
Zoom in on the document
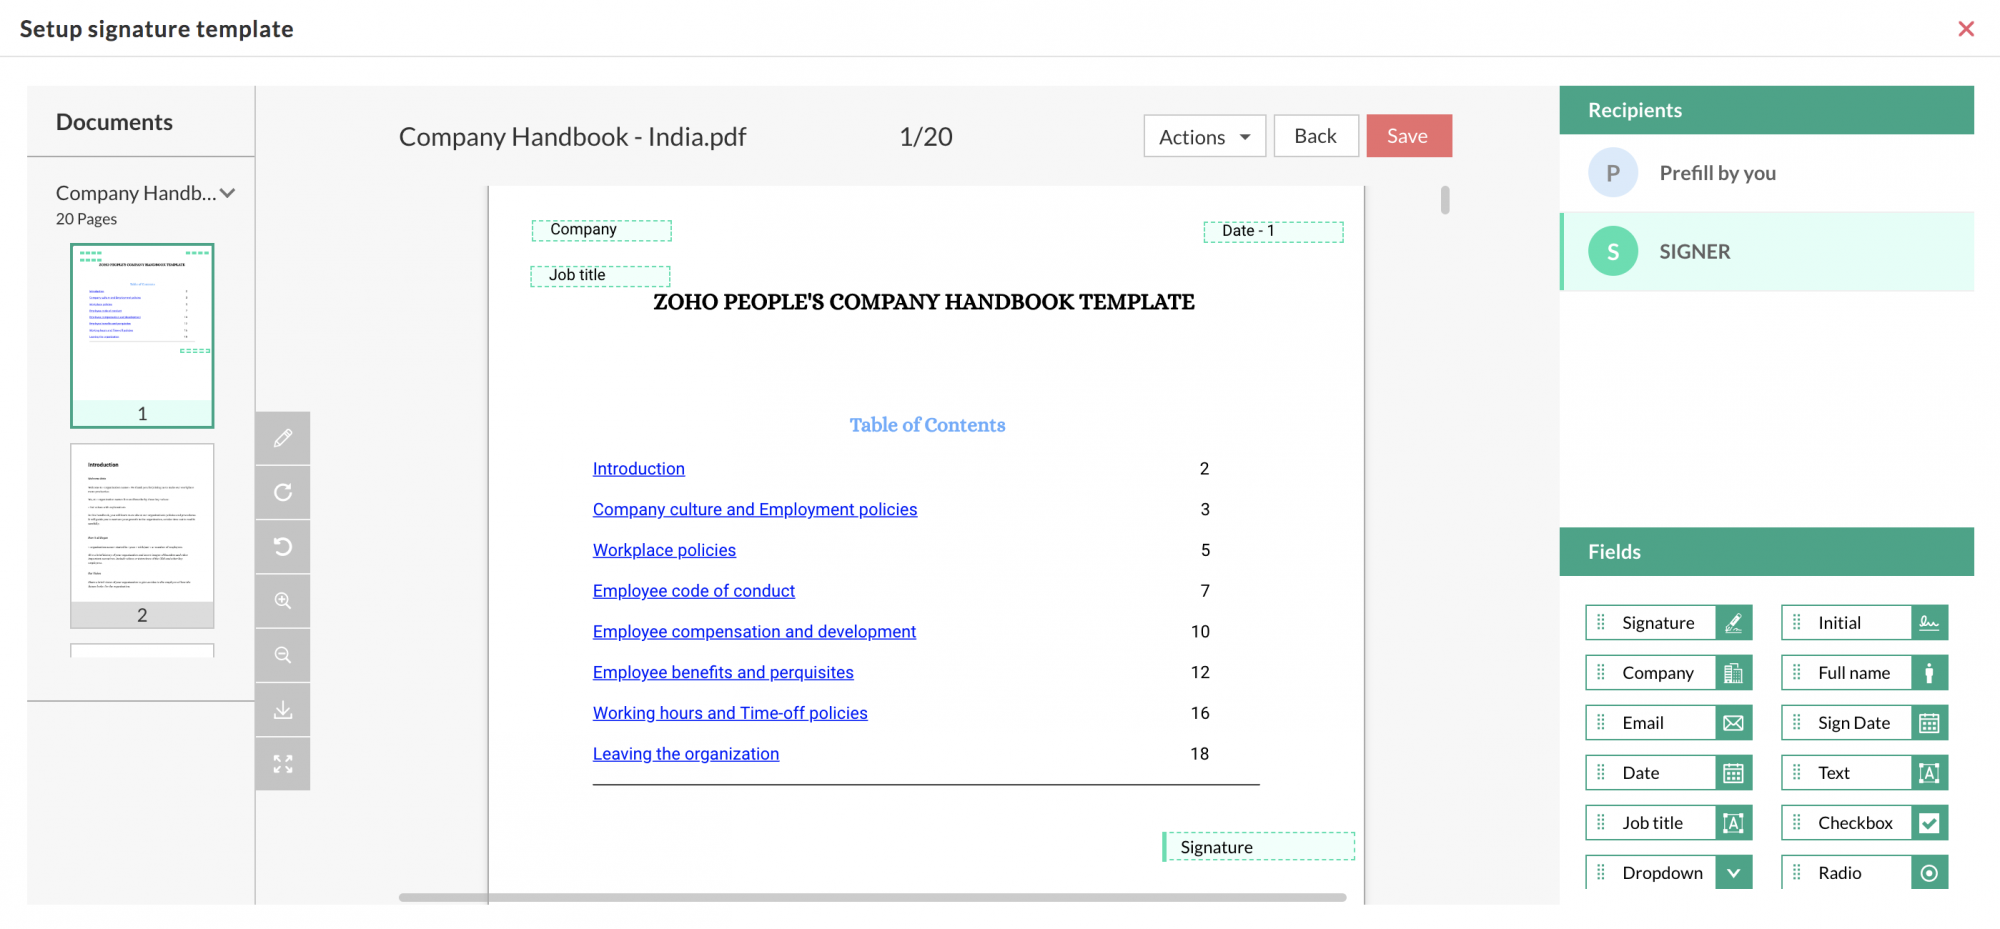click(283, 601)
